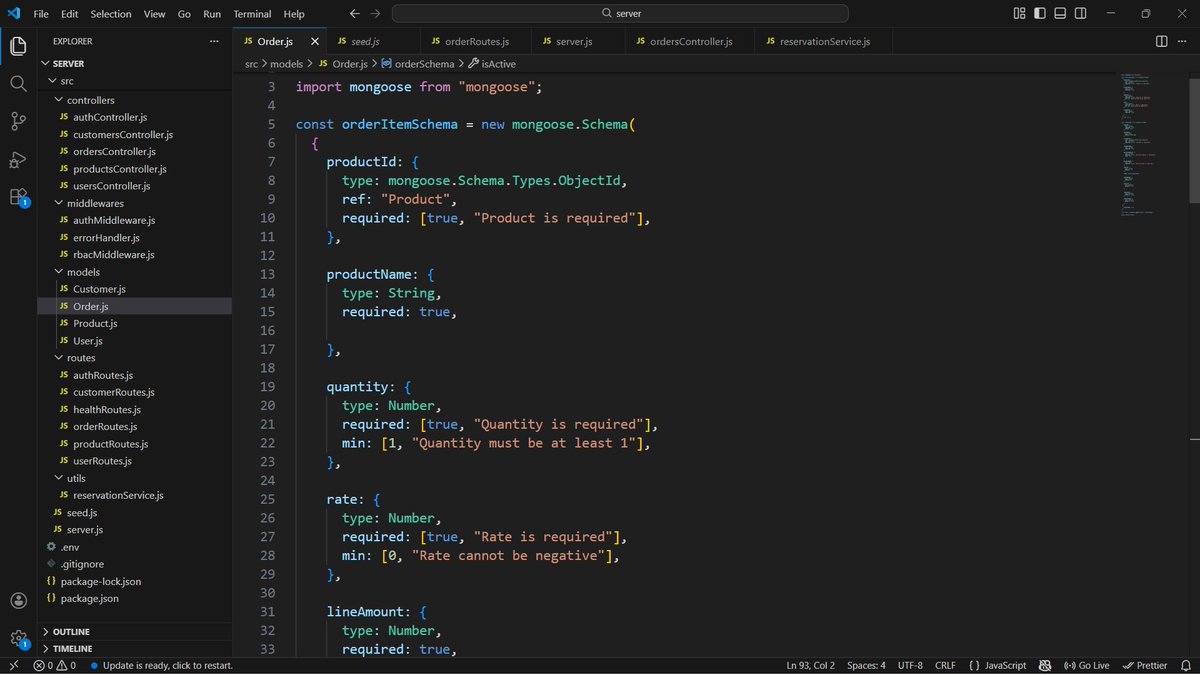Open .gitignore in the explorer
Image resolution: width=1200 pixels, height=675 pixels.
[x=134, y=564]
